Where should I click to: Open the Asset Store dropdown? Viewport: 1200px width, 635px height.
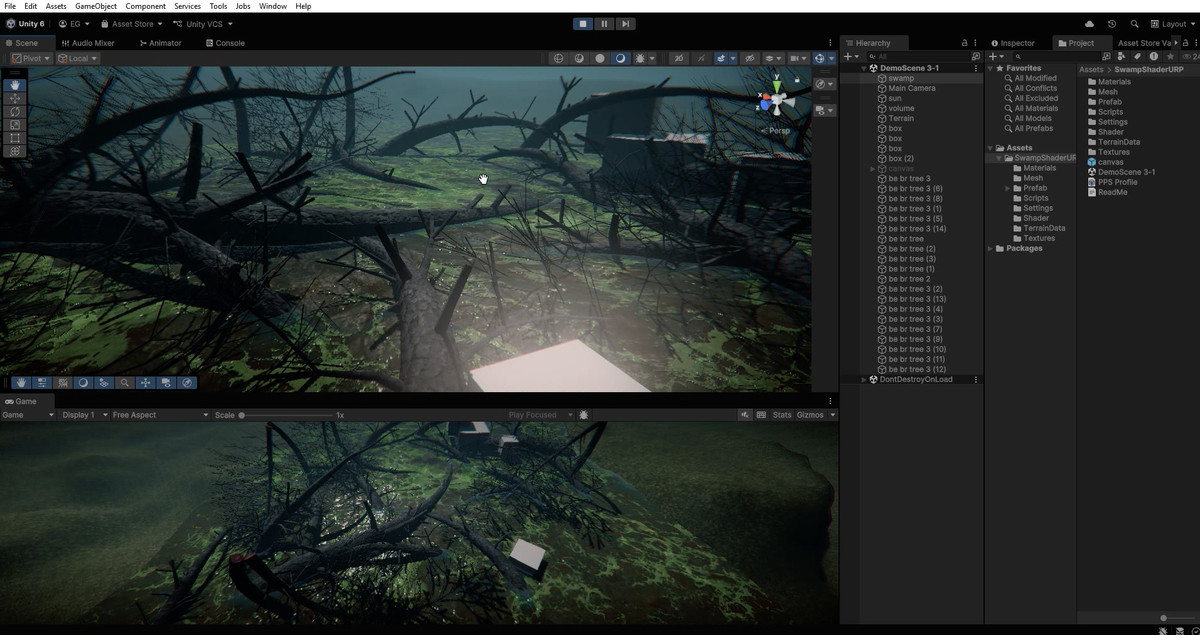[x=131, y=24]
